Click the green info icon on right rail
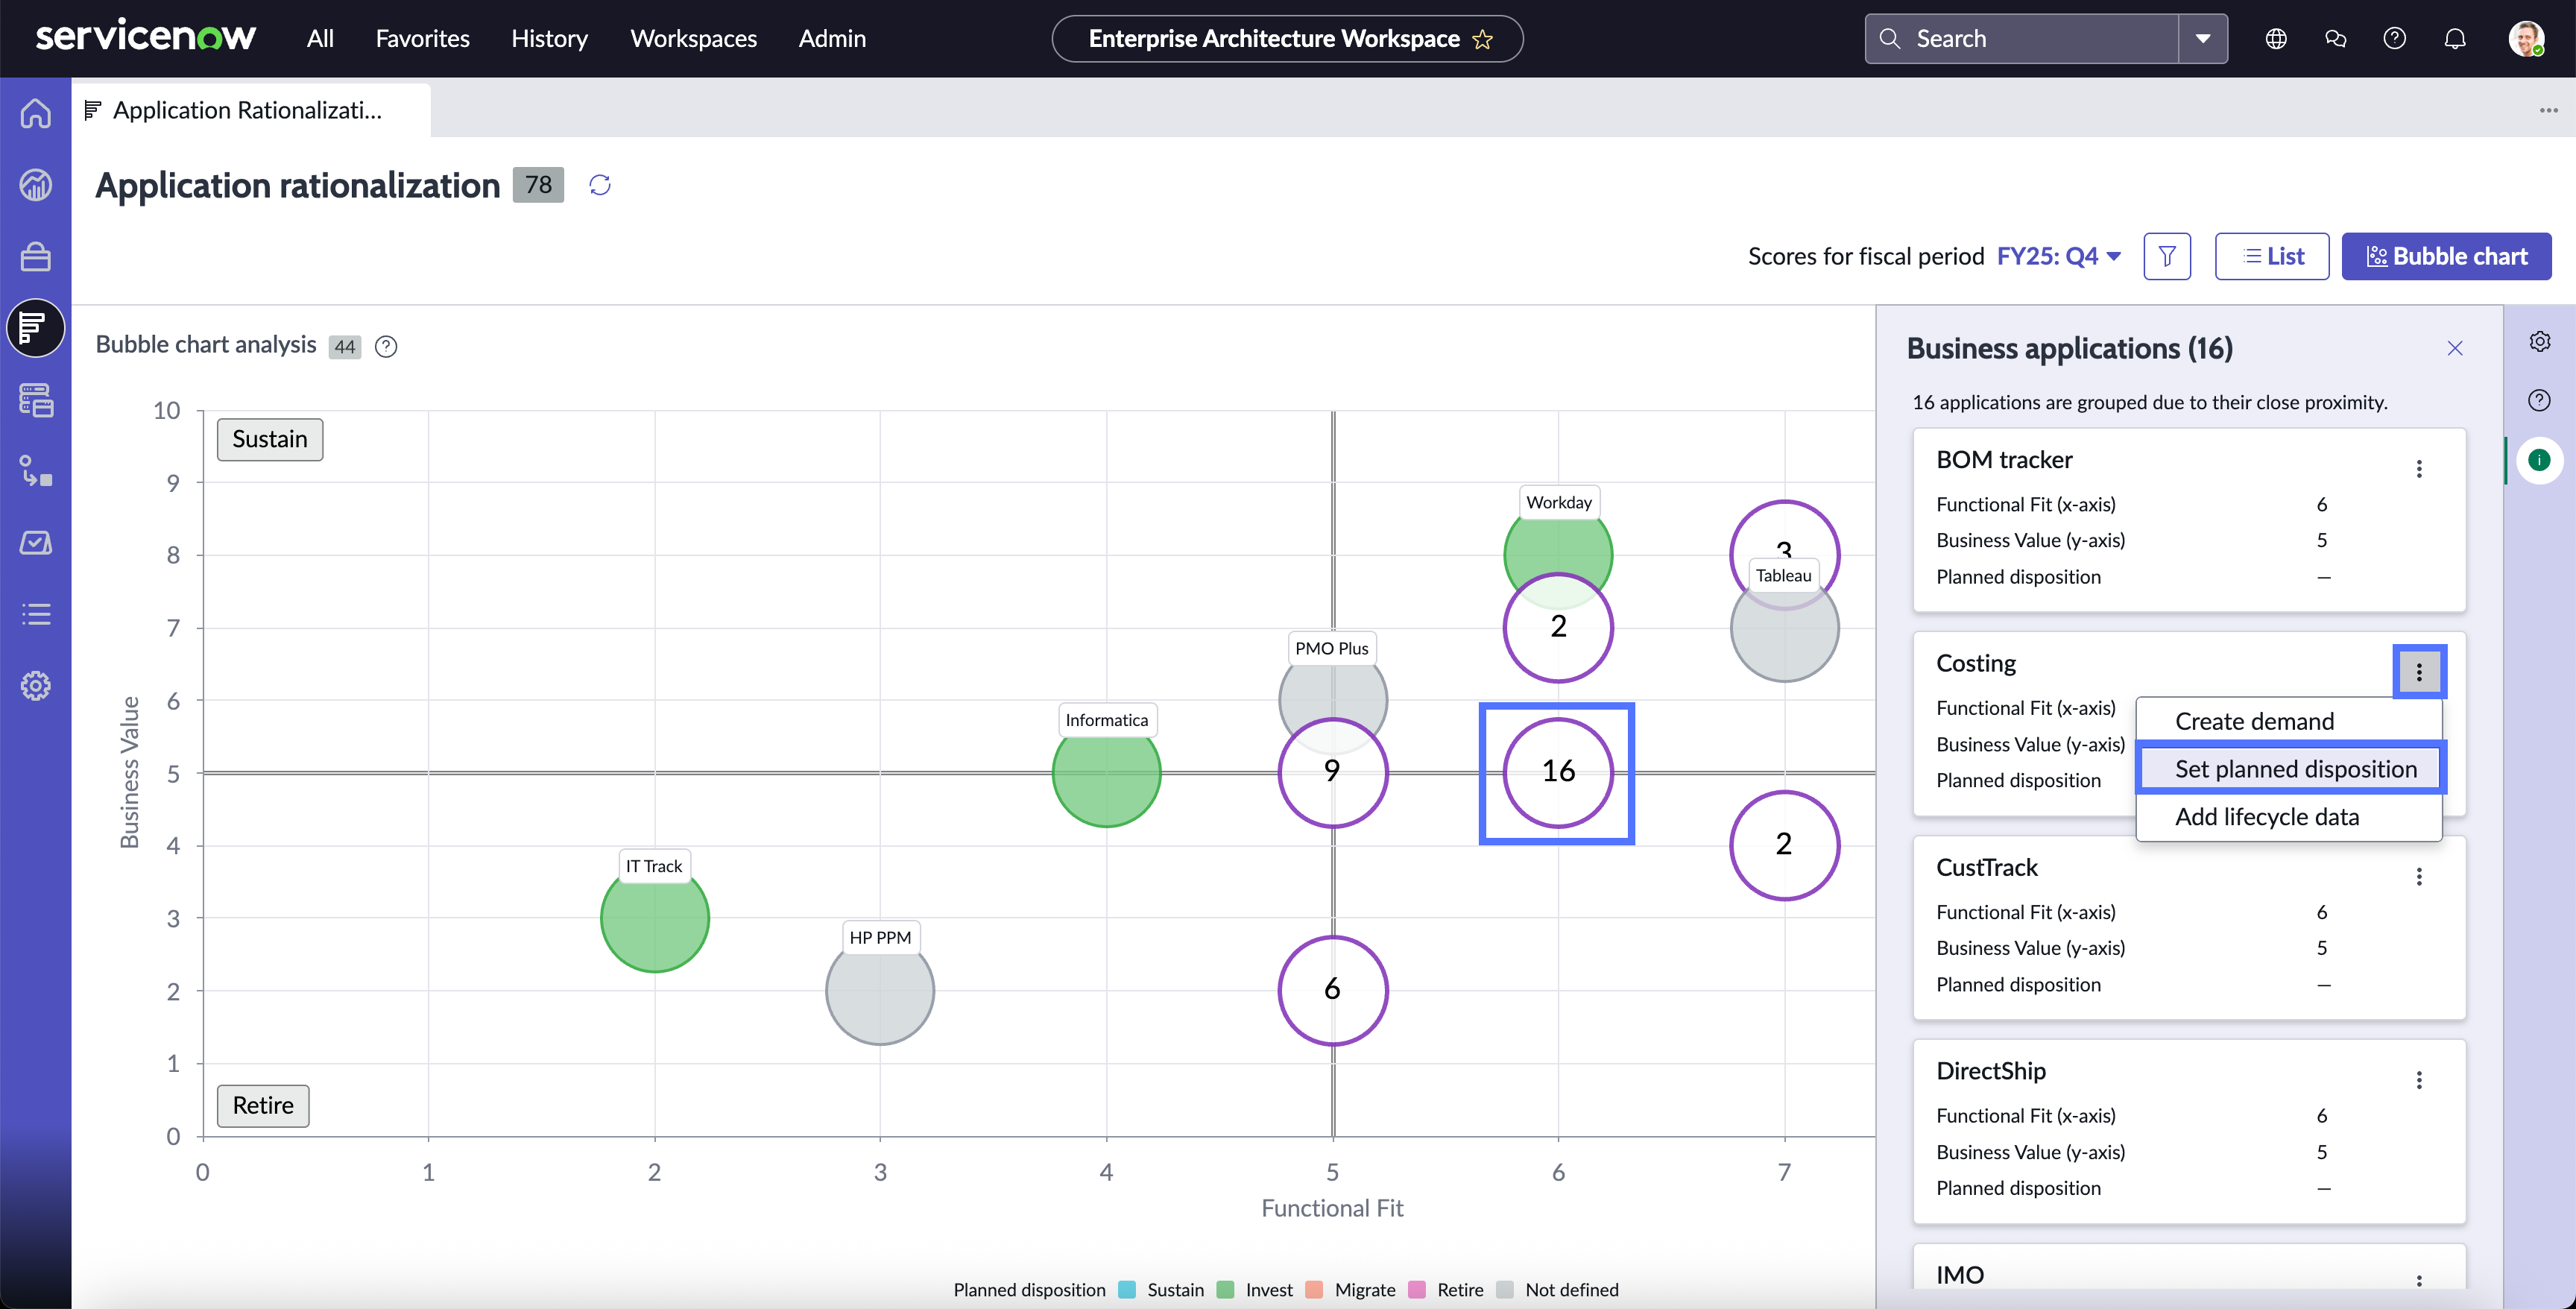The image size is (2576, 1309). [x=2539, y=460]
